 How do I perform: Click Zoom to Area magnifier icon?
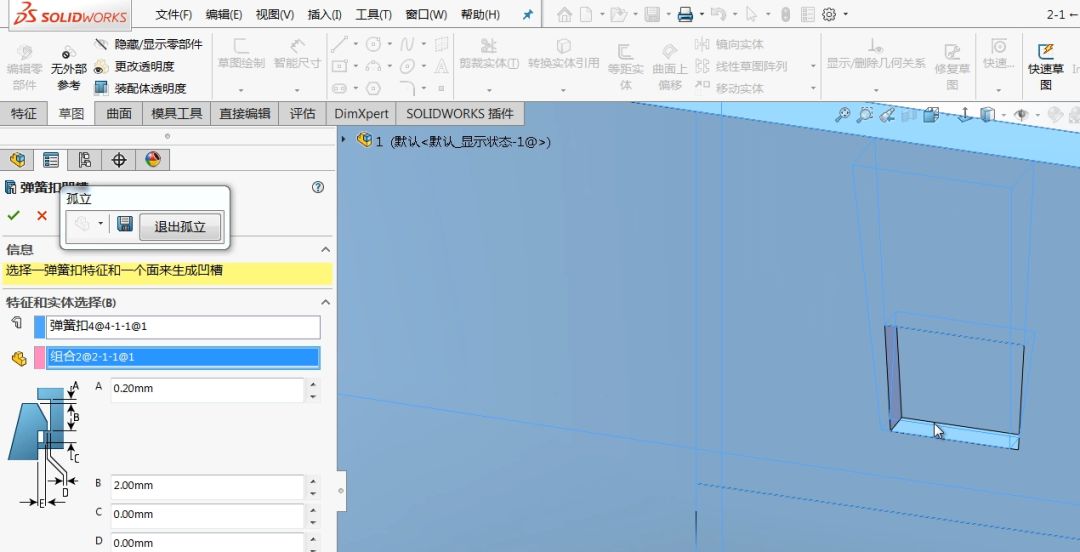pos(864,114)
